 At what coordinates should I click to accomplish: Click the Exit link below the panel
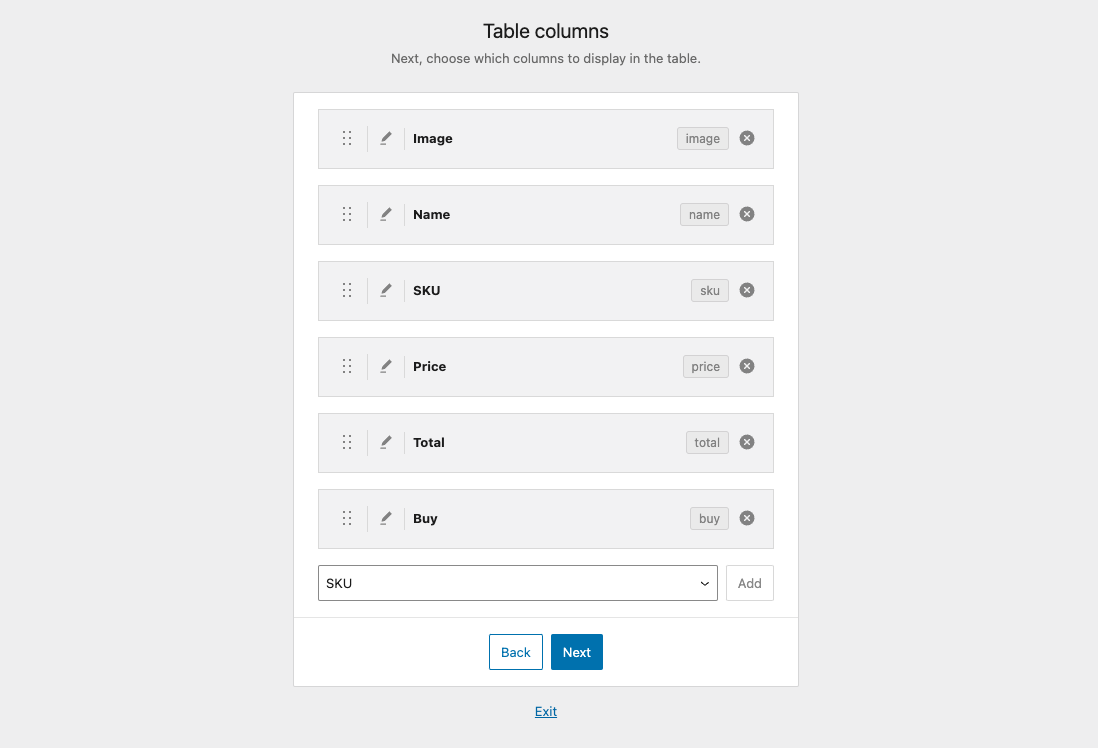tap(545, 711)
